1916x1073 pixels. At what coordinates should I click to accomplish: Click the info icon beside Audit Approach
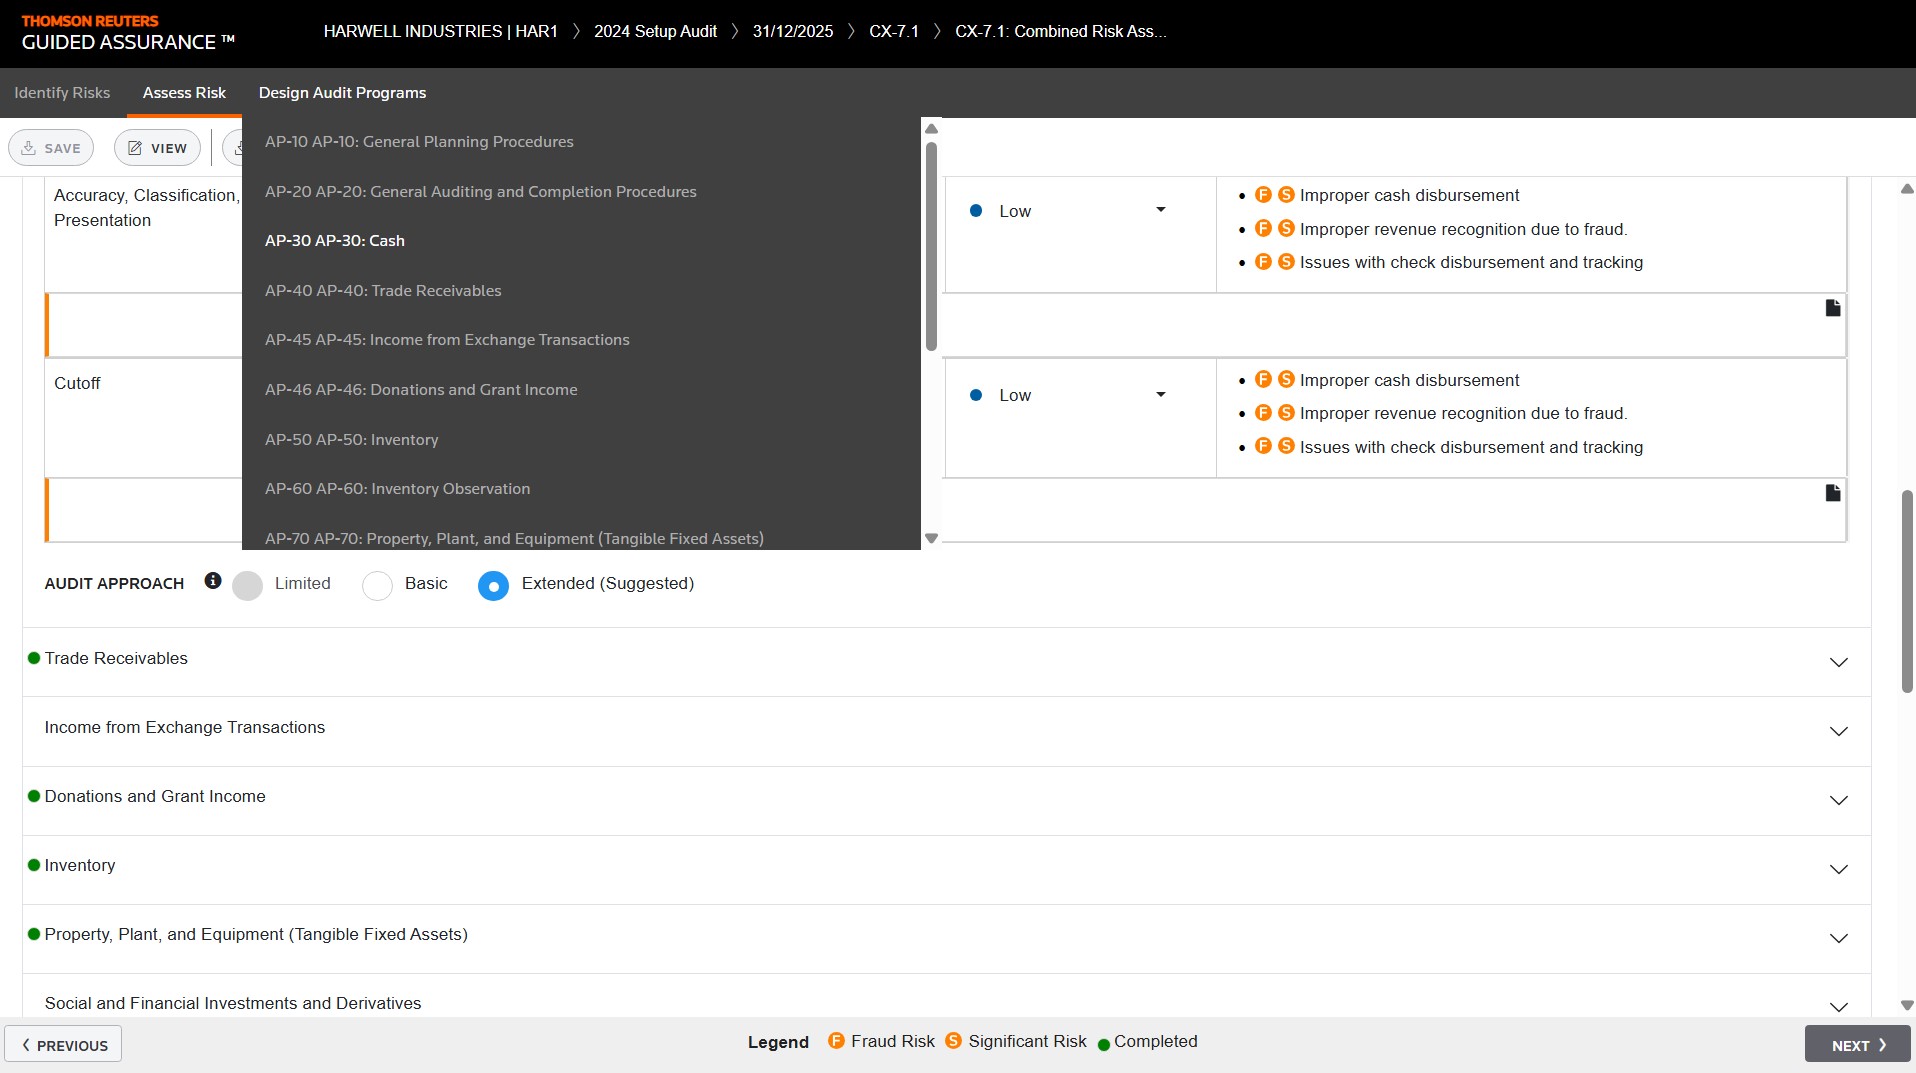212,581
